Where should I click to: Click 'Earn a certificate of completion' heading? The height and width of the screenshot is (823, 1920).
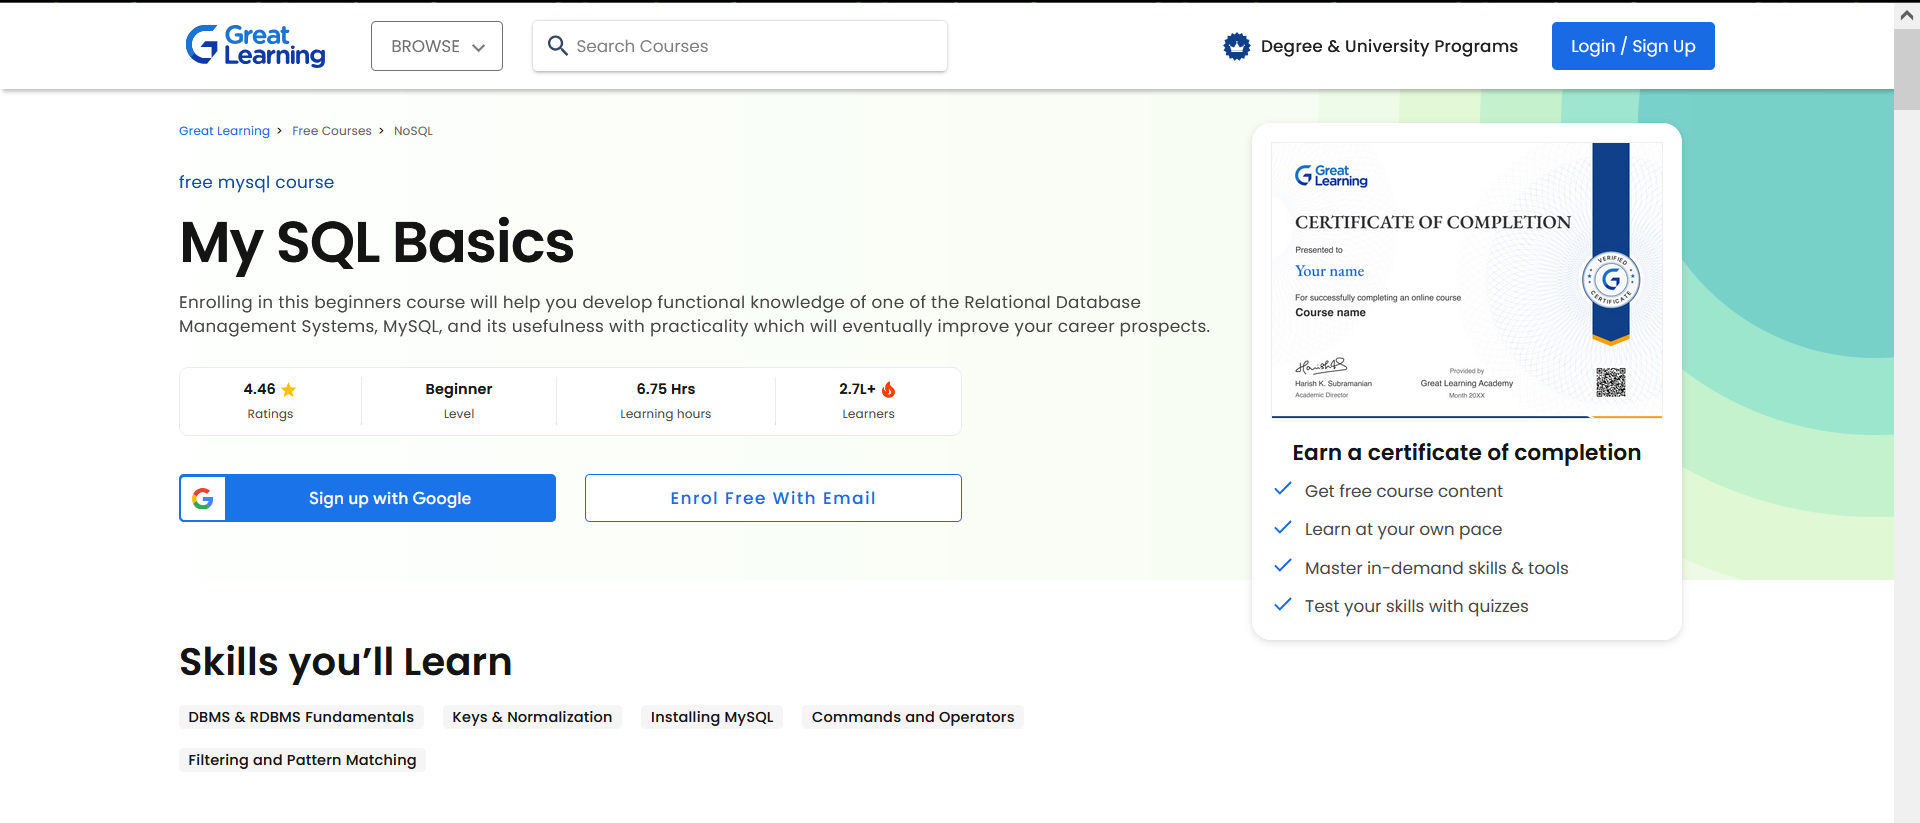(x=1466, y=453)
